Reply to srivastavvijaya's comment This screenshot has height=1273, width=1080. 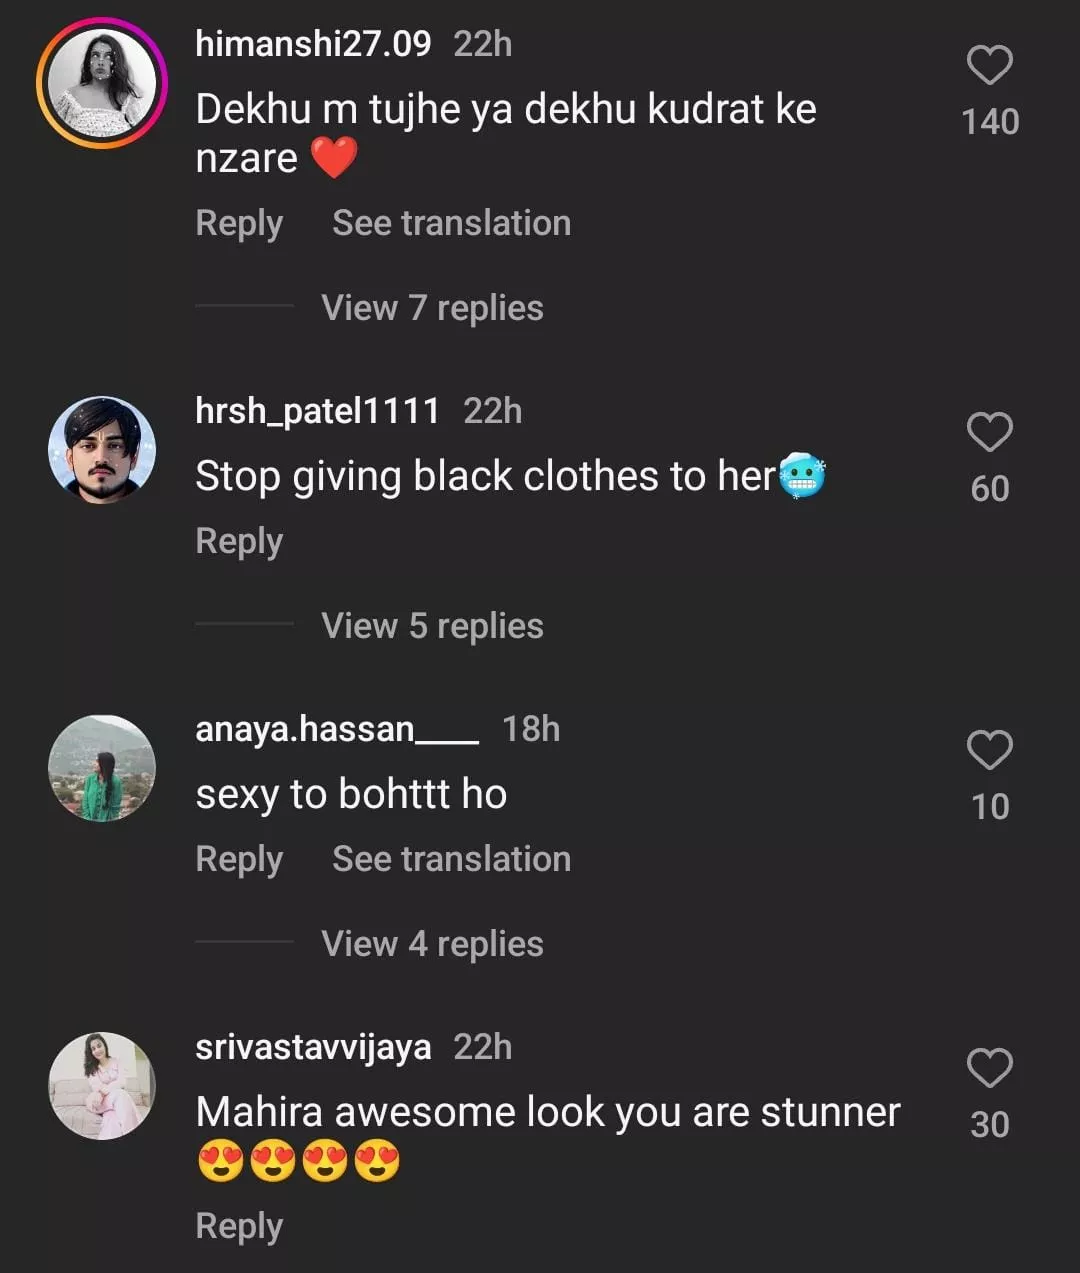[x=239, y=1226]
